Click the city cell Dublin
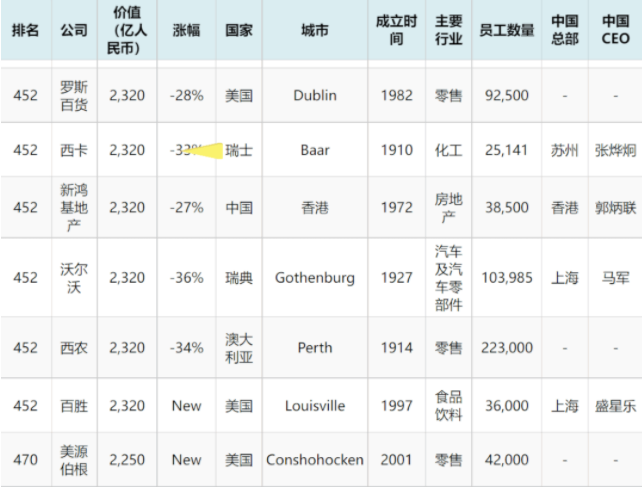Image resolution: width=642 pixels, height=489 pixels. point(315,96)
